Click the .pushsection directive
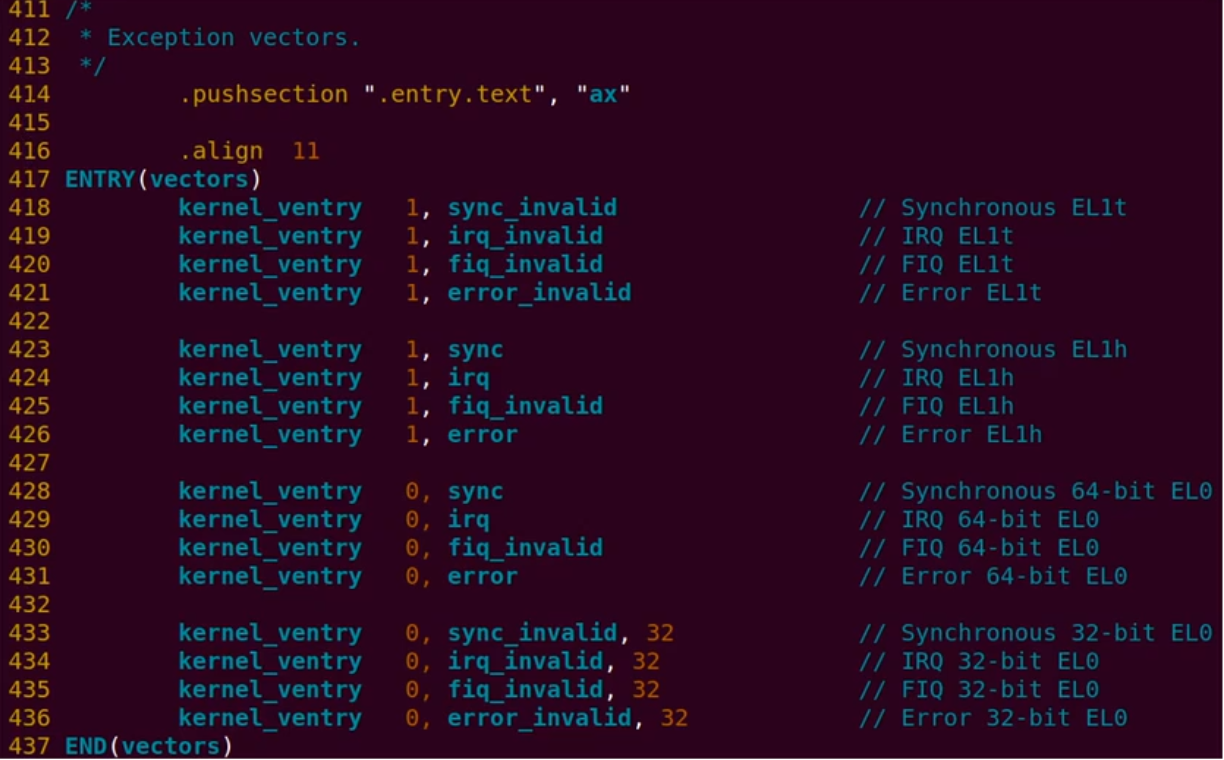Screen dimensions: 1224x760 (264, 95)
